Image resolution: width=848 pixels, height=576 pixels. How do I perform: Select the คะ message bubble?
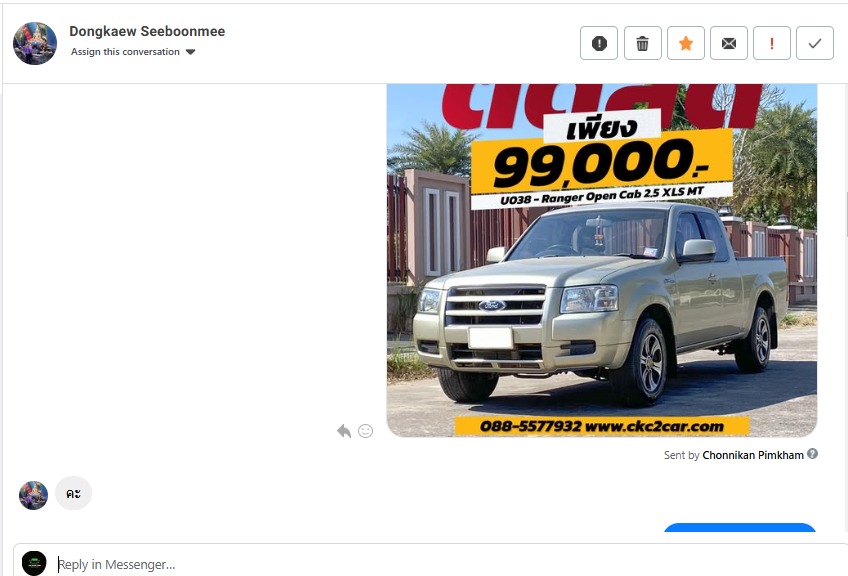pos(74,493)
